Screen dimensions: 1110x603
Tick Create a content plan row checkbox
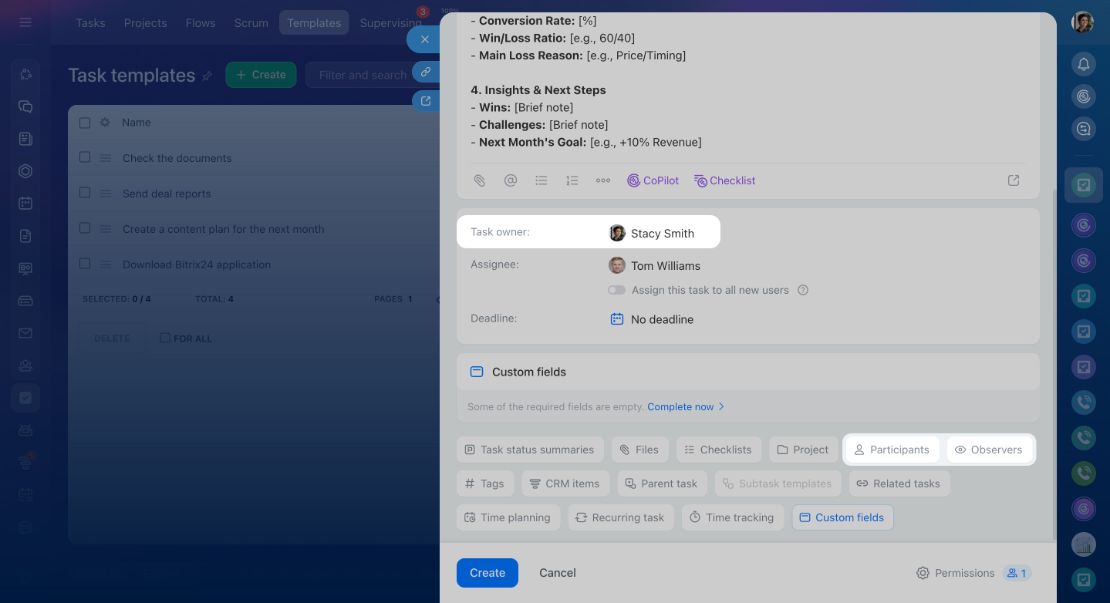(x=85, y=228)
